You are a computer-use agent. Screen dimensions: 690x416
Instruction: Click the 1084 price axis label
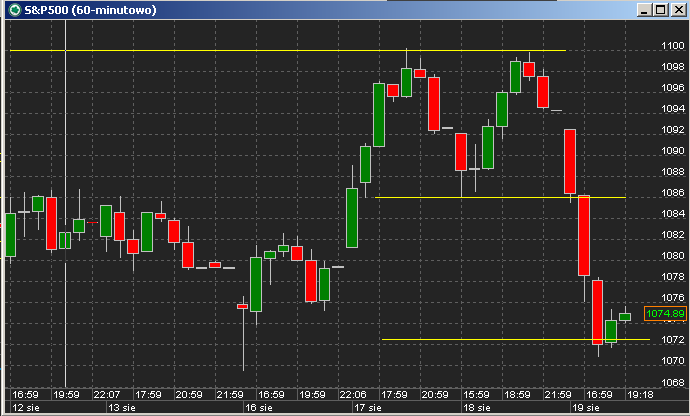[x=673, y=214]
